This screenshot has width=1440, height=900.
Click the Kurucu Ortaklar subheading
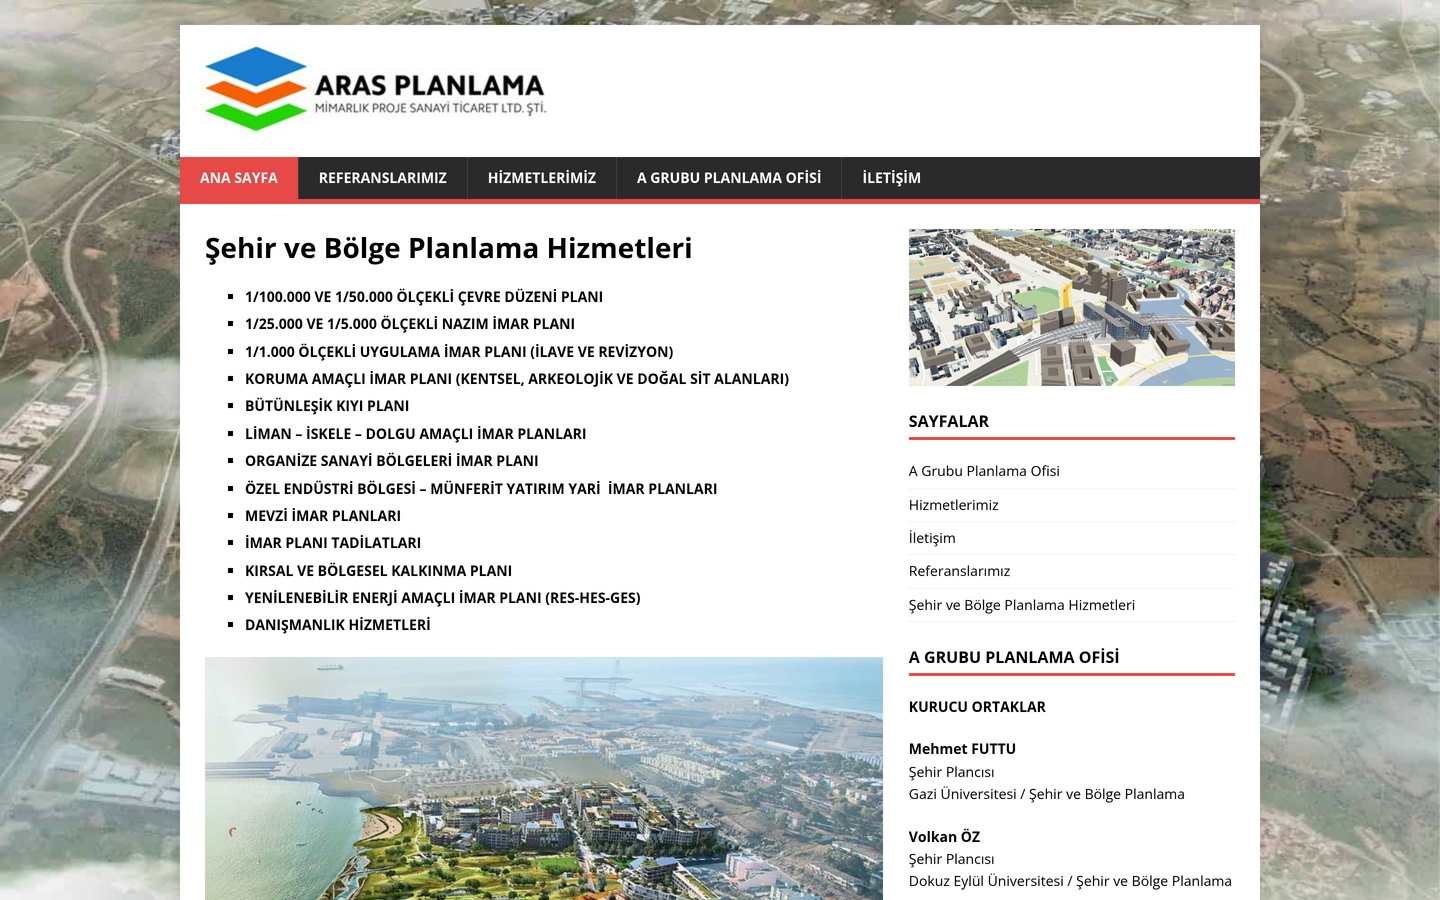pyautogui.click(x=977, y=707)
